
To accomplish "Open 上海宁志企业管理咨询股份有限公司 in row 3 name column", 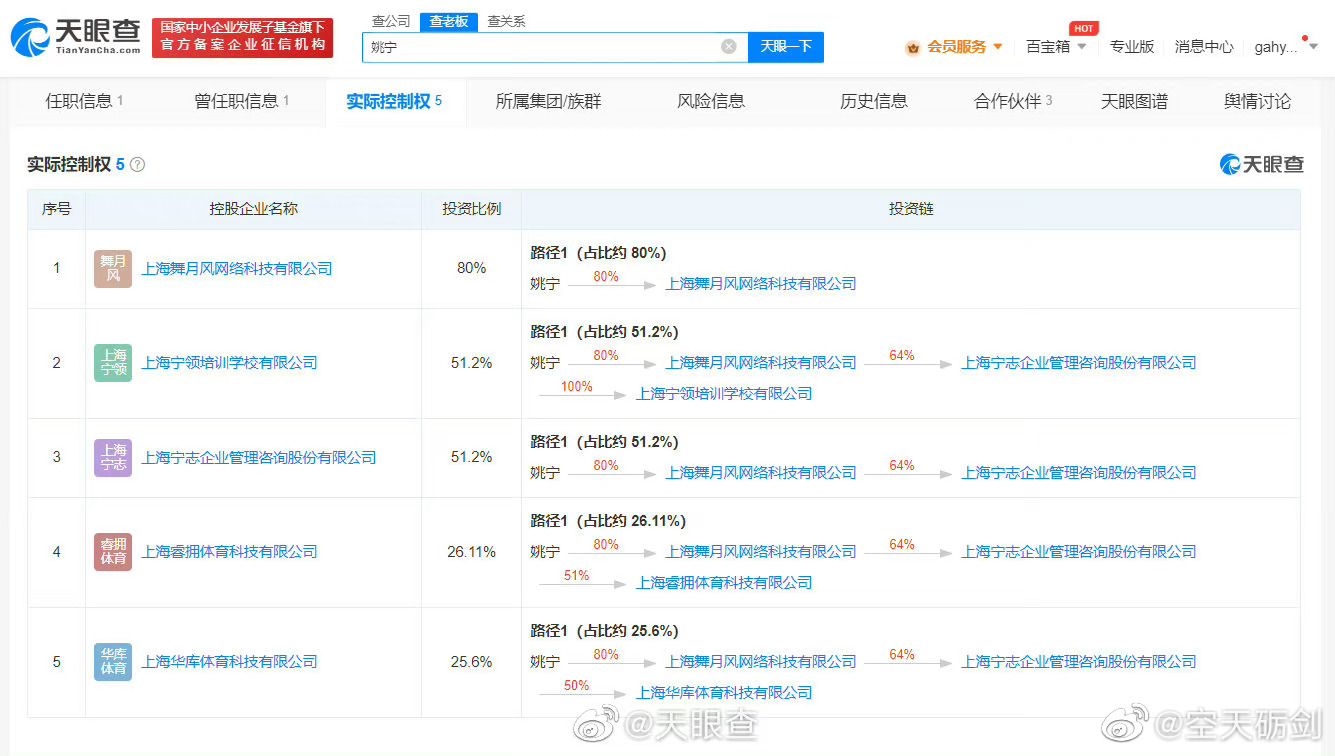I will [259, 458].
